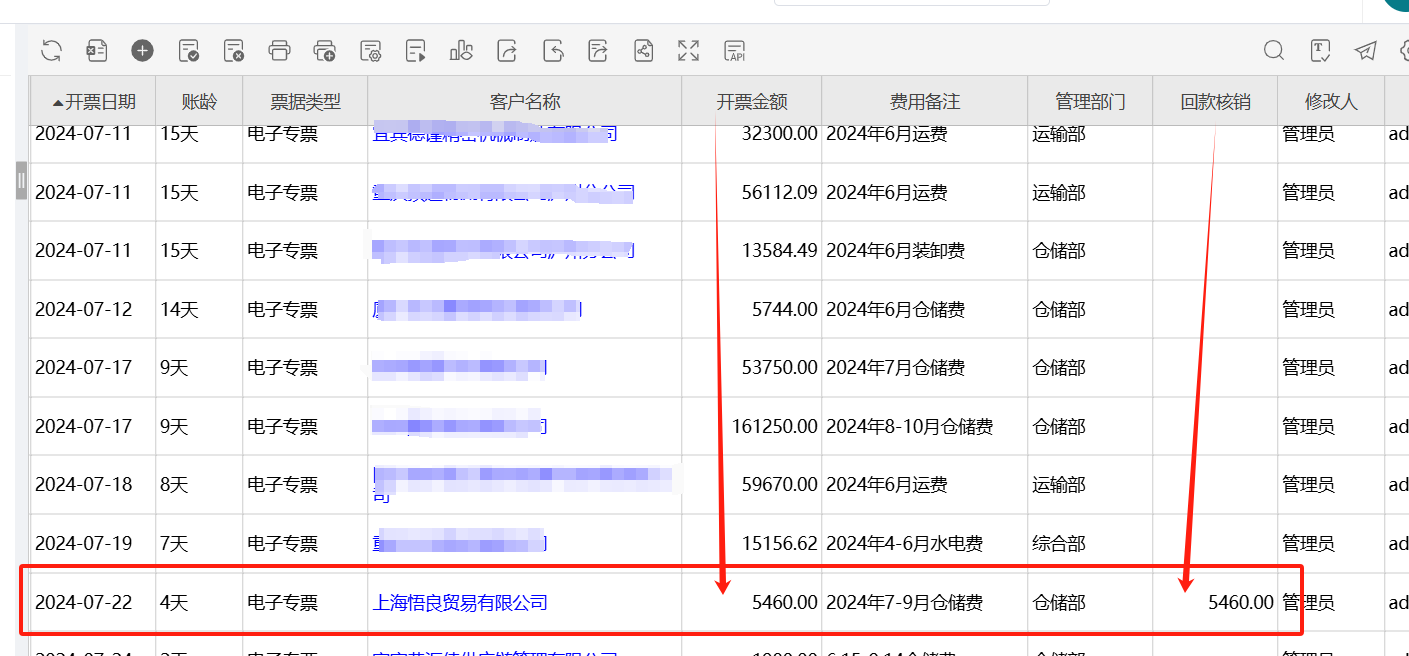The height and width of the screenshot is (656, 1409).
Task: Click the 账龄 column header
Action: click(199, 101)
